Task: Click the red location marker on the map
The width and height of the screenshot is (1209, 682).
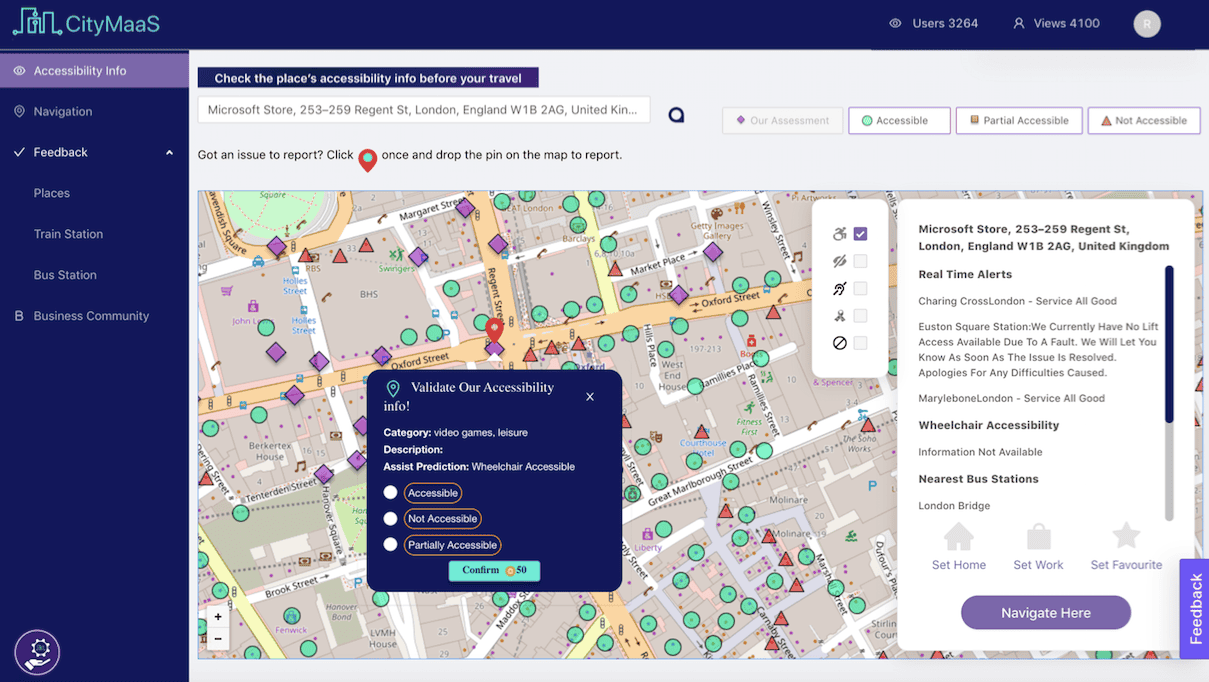Action: click(494, 329)
